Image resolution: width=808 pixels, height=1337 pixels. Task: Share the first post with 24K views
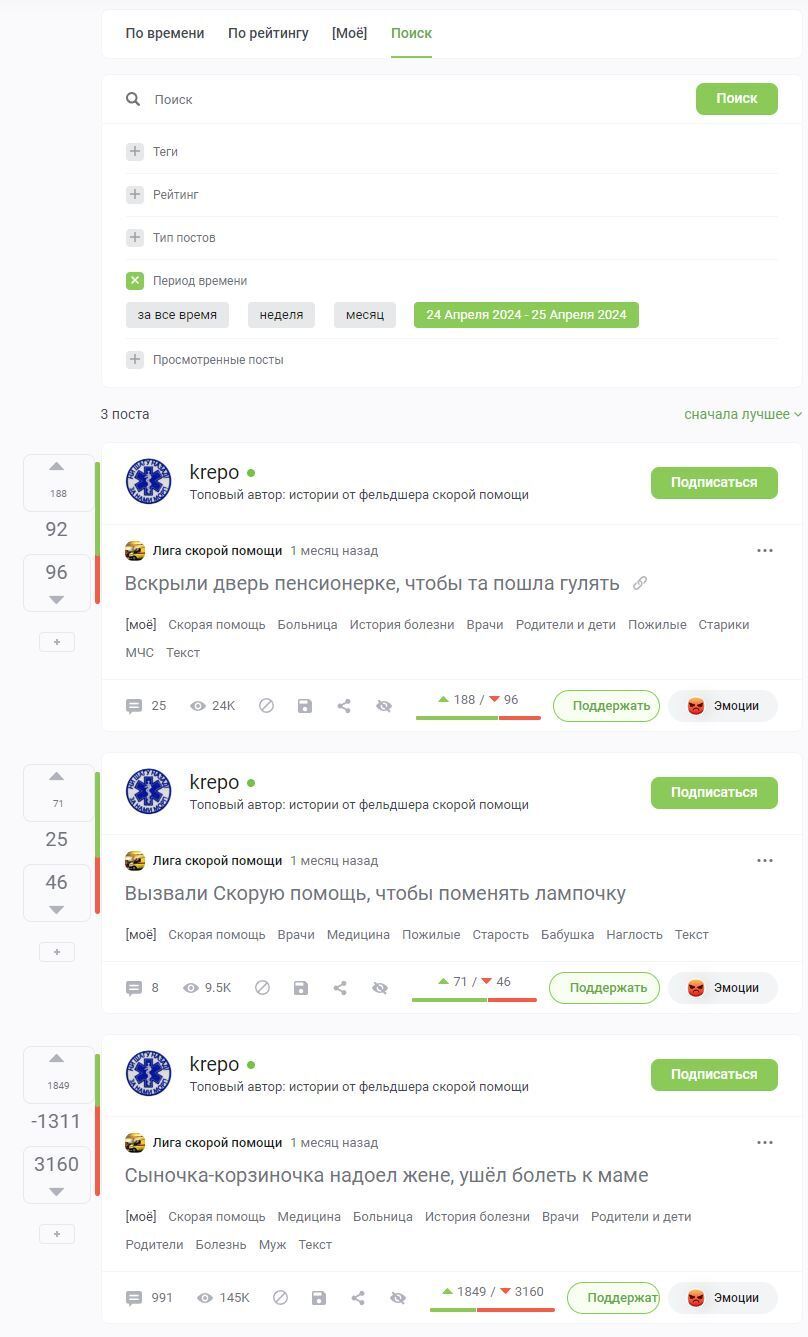344,706
